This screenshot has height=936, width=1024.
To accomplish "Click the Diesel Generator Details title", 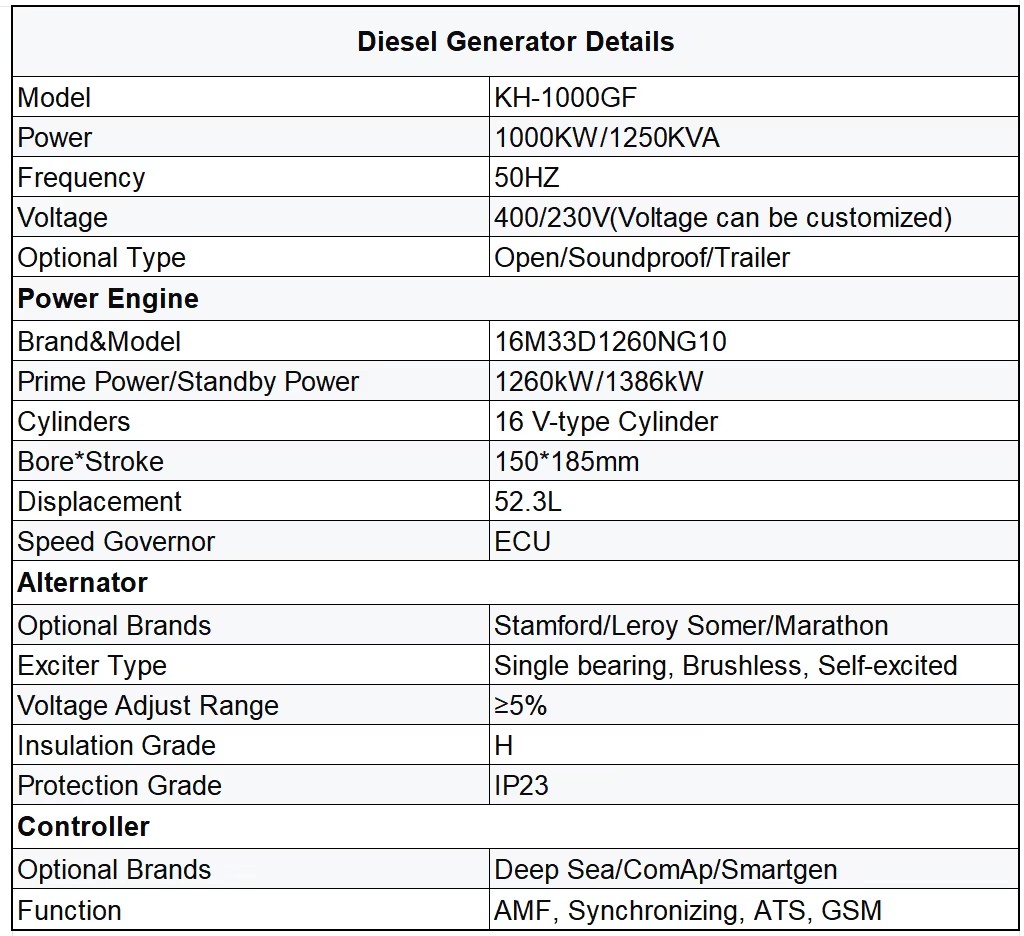I will tap(515, 42).
